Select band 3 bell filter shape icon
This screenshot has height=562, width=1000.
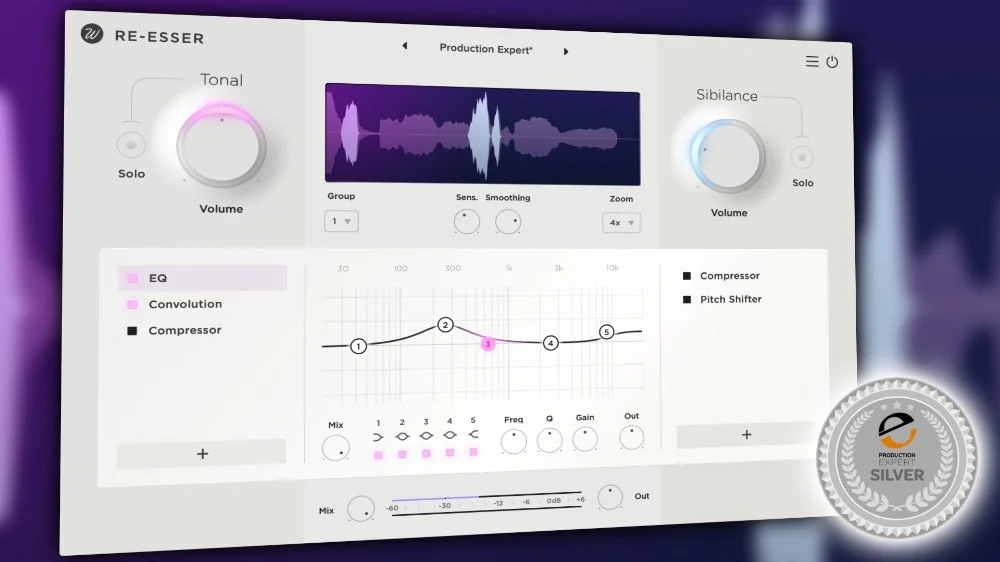[x=426, y=436]
